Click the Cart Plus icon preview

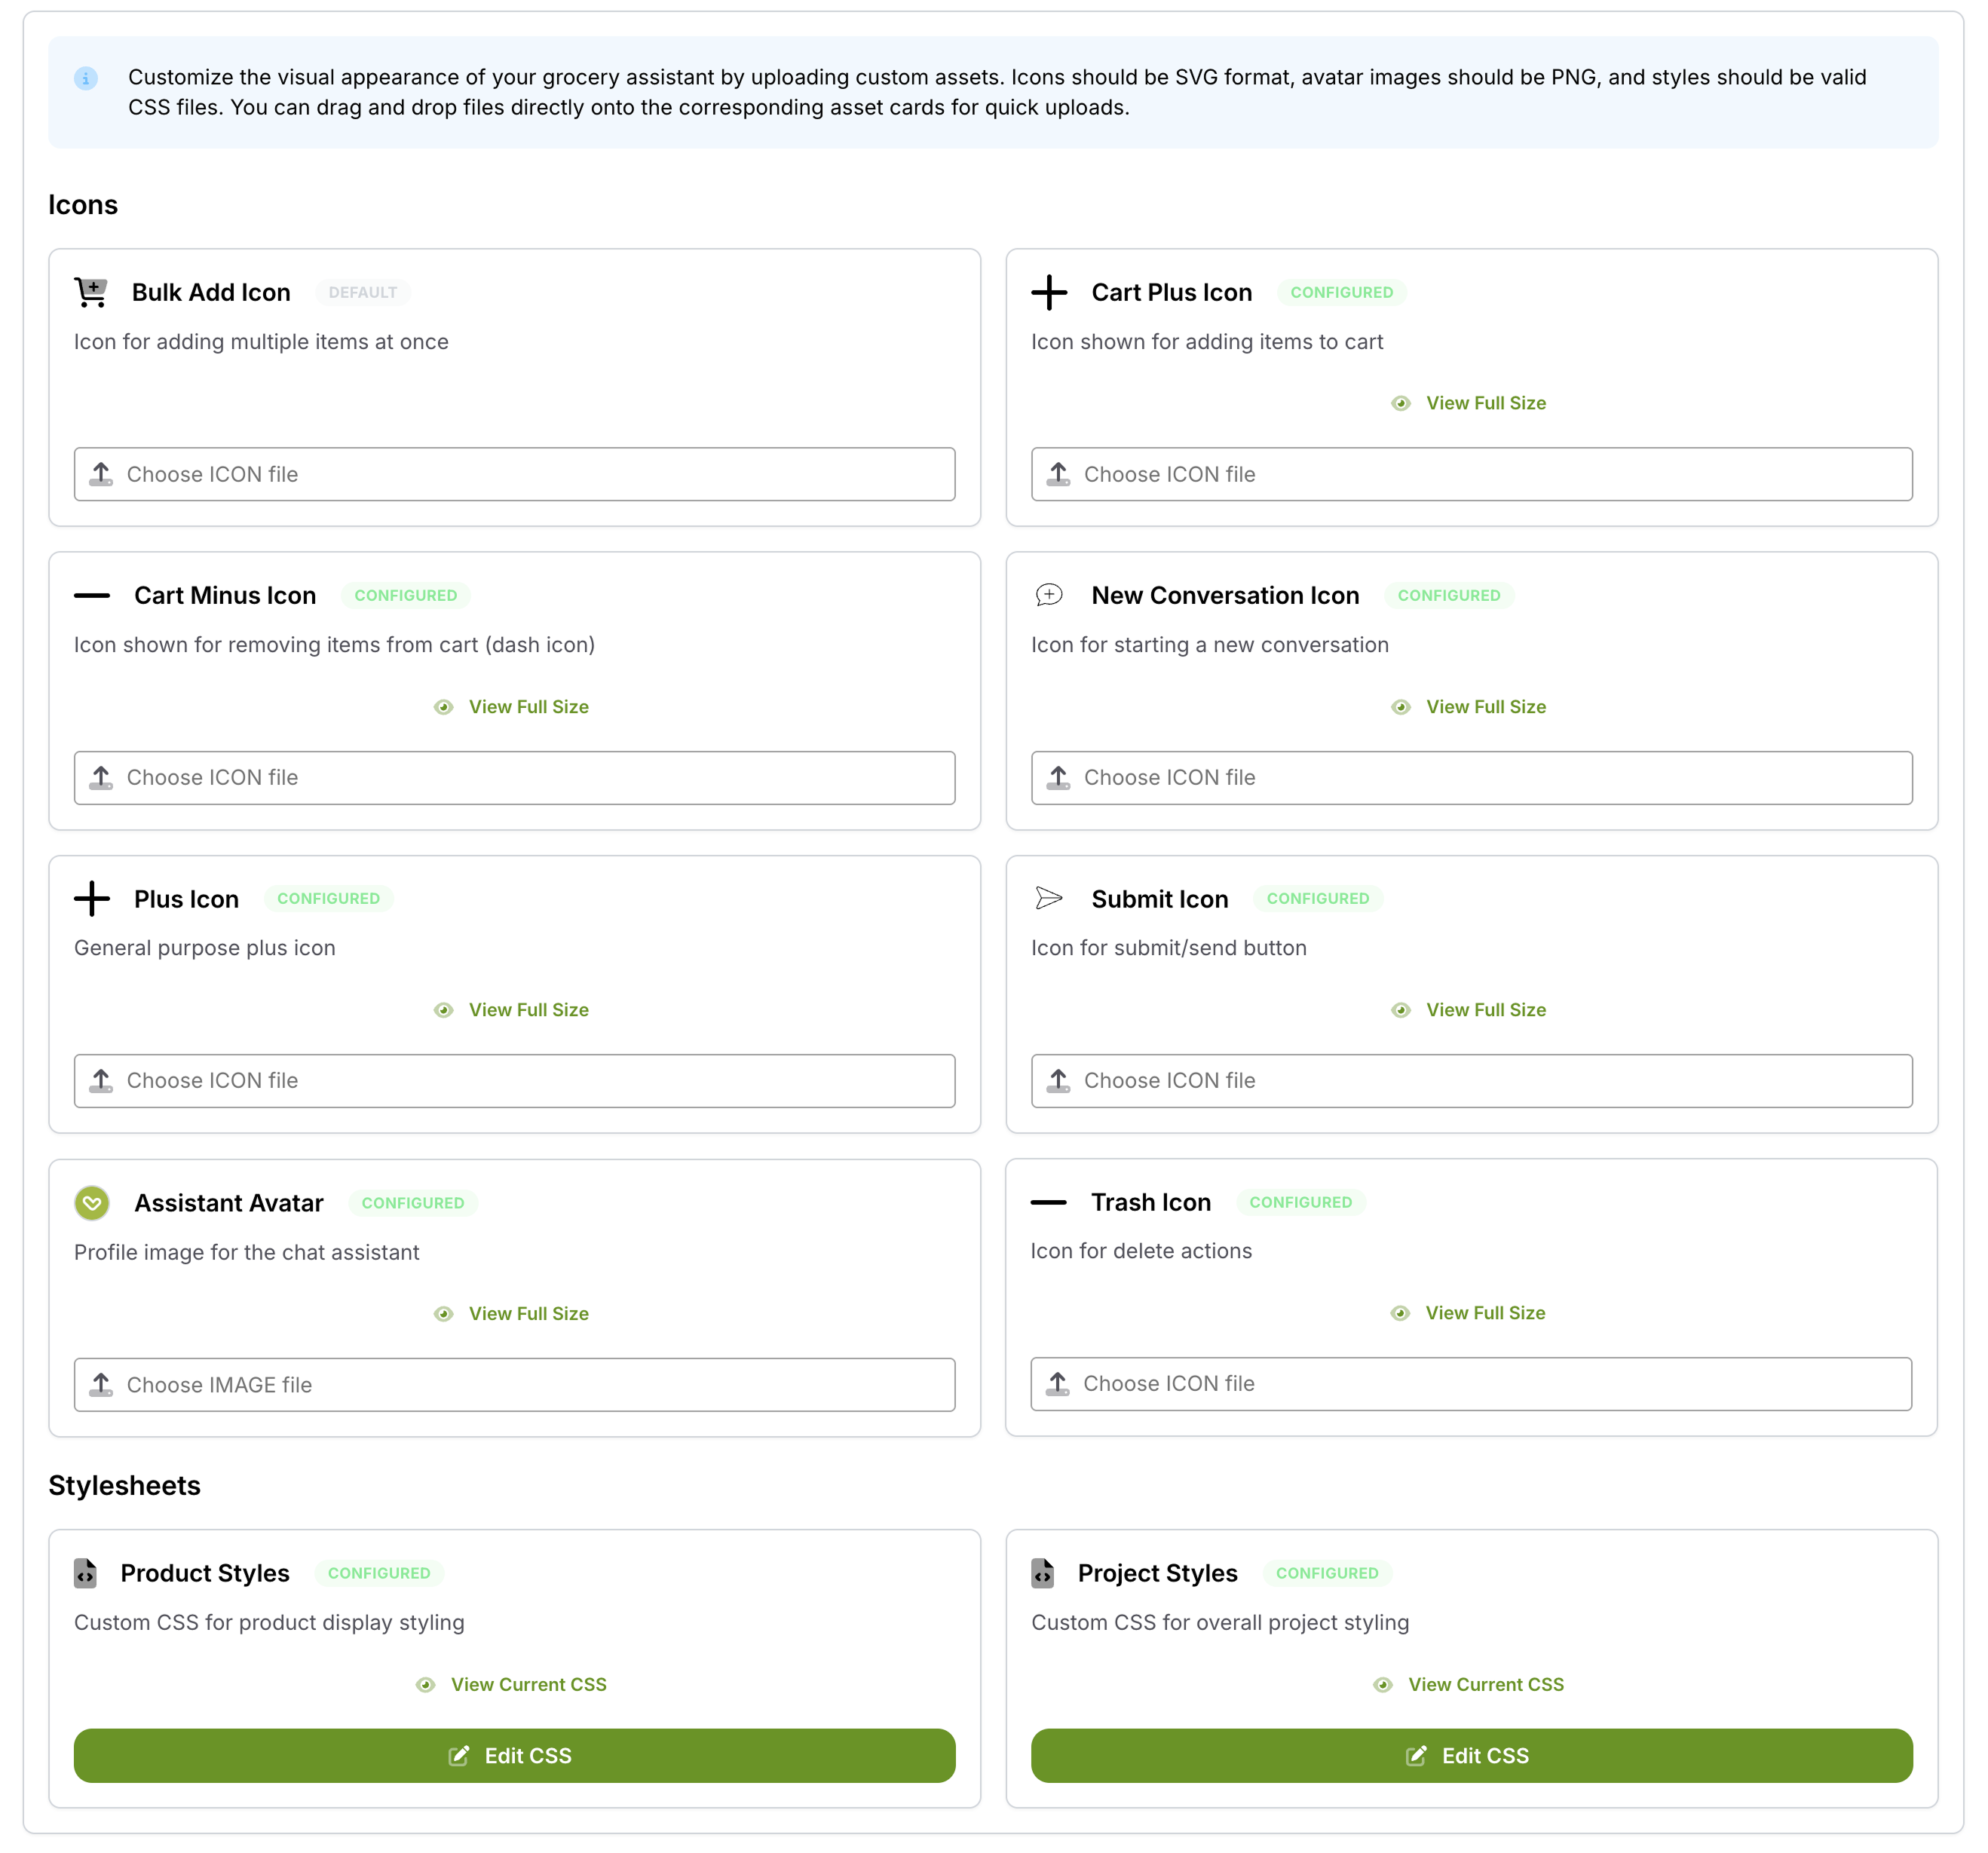[x=1049, y=292]
